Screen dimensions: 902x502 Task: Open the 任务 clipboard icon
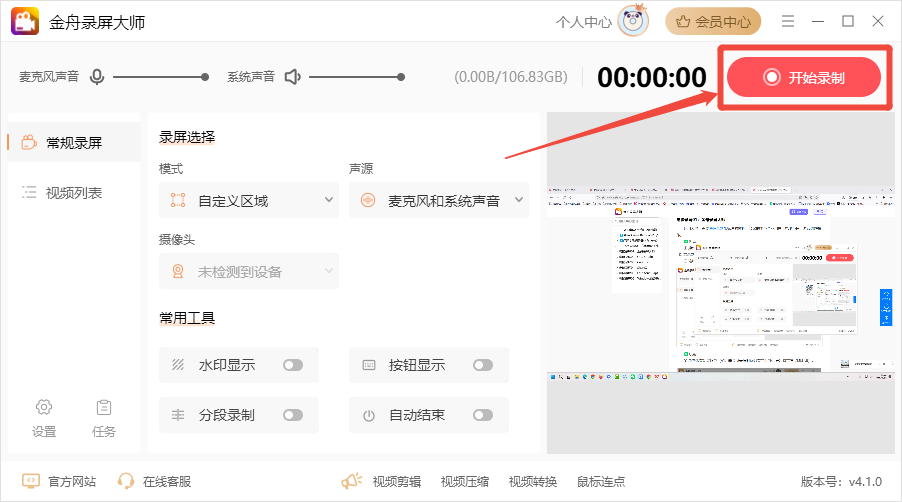[104, 407]
